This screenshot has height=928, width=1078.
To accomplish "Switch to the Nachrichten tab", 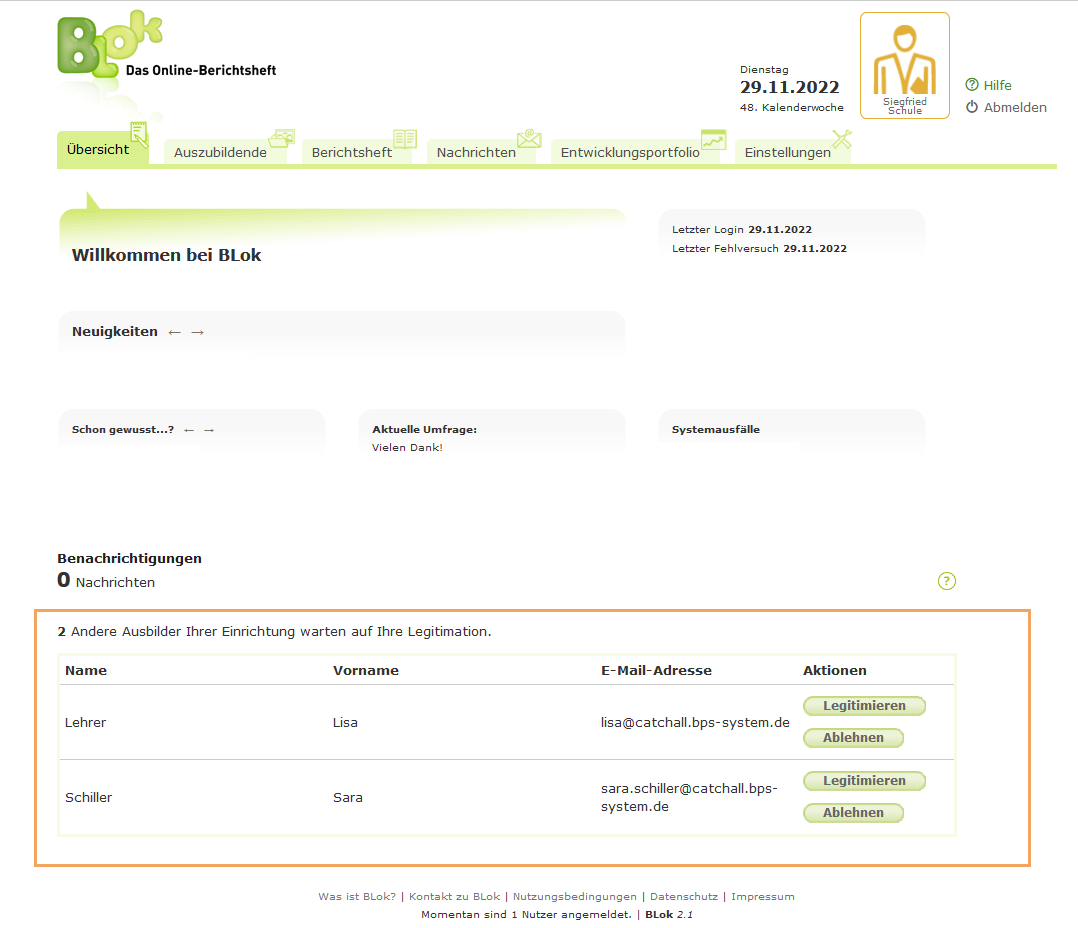I will tap(474, 152).
